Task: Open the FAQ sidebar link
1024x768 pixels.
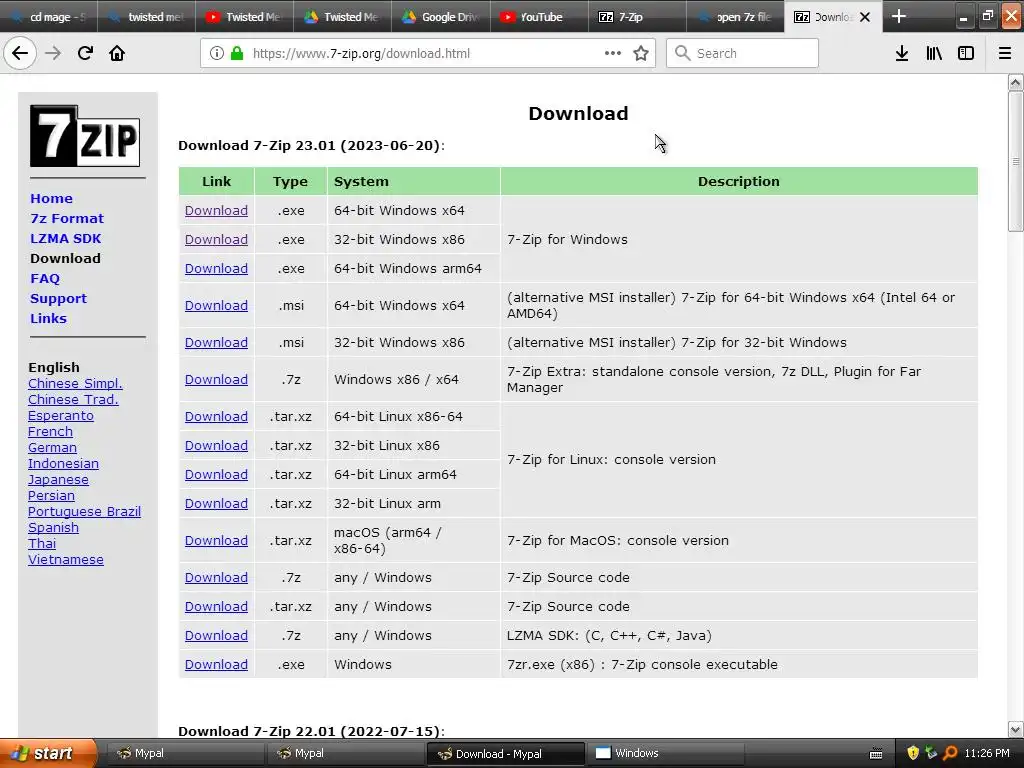Action: click(44, 279)
